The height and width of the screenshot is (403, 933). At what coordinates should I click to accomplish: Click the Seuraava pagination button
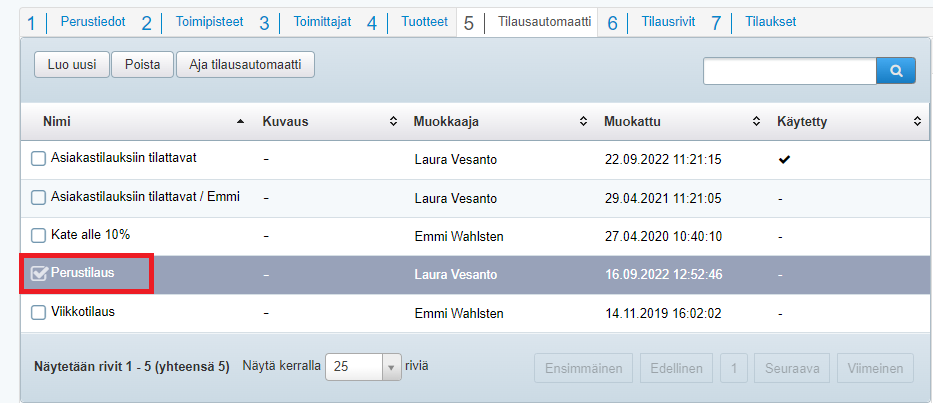[792, 368]
